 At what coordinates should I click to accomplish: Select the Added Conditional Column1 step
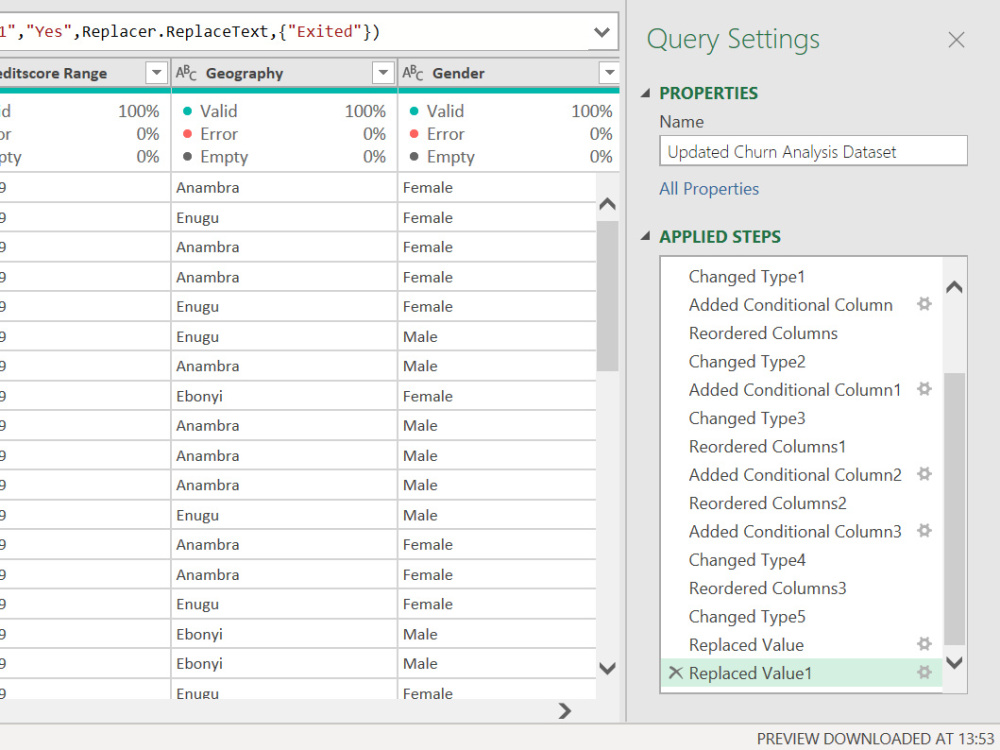801,390
